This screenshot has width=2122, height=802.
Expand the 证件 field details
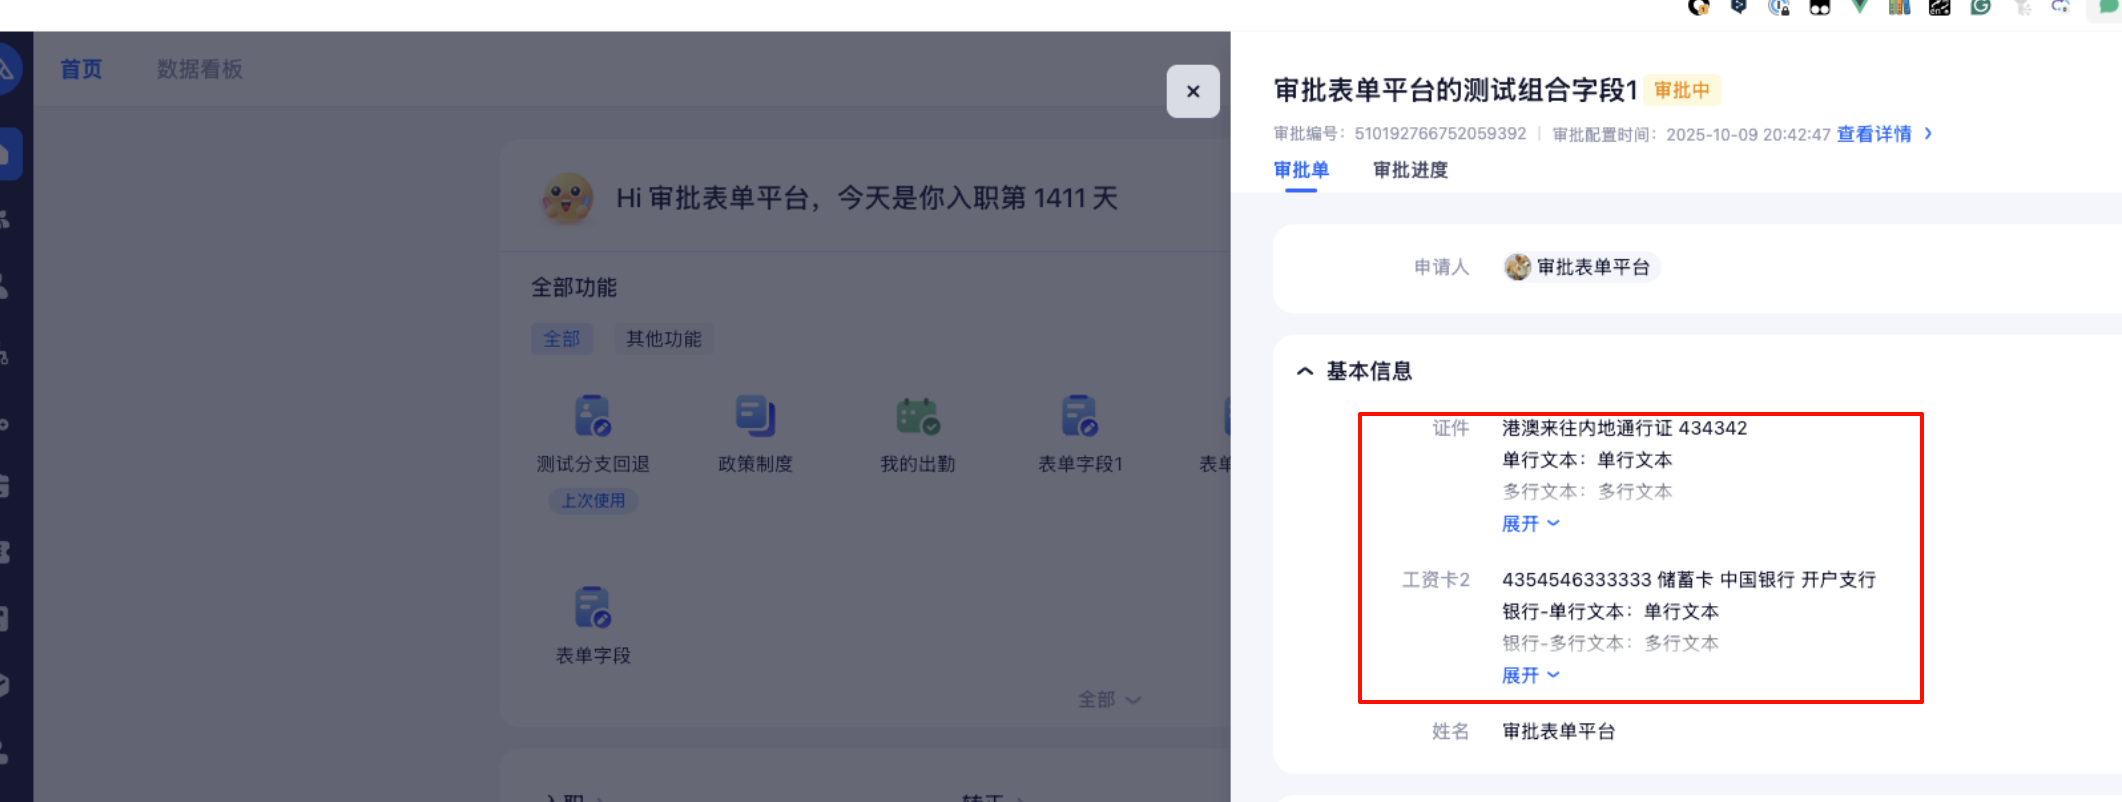(x=1530, y=524)
